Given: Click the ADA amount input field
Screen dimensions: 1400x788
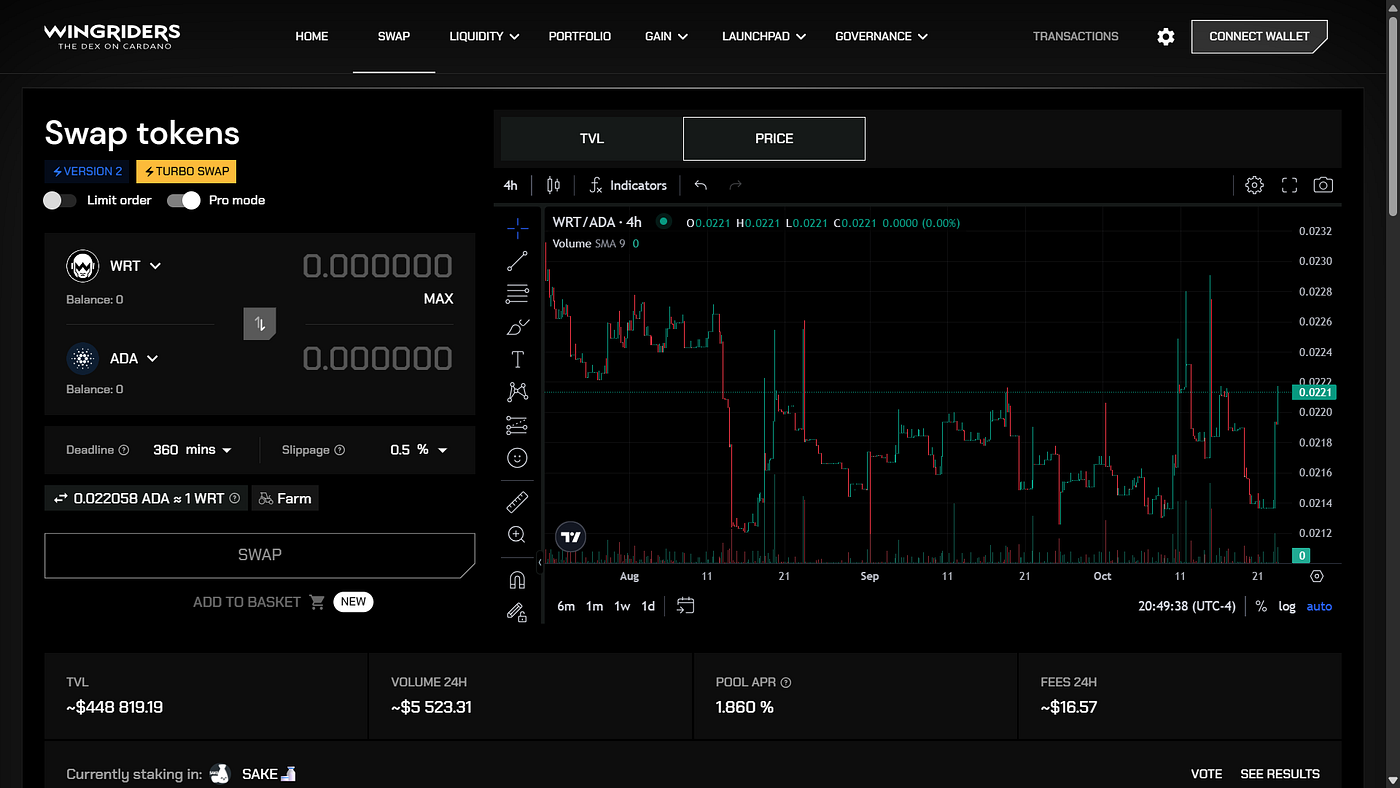Looking at the screenshot, I should [377, 358].
